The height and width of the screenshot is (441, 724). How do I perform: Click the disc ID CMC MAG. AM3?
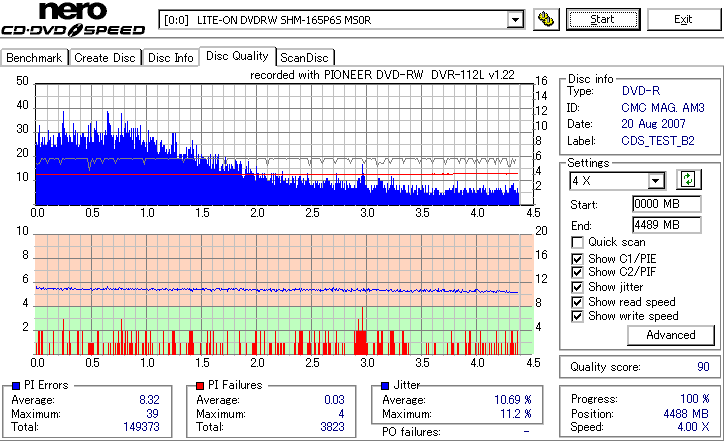[x=663, y=108]
